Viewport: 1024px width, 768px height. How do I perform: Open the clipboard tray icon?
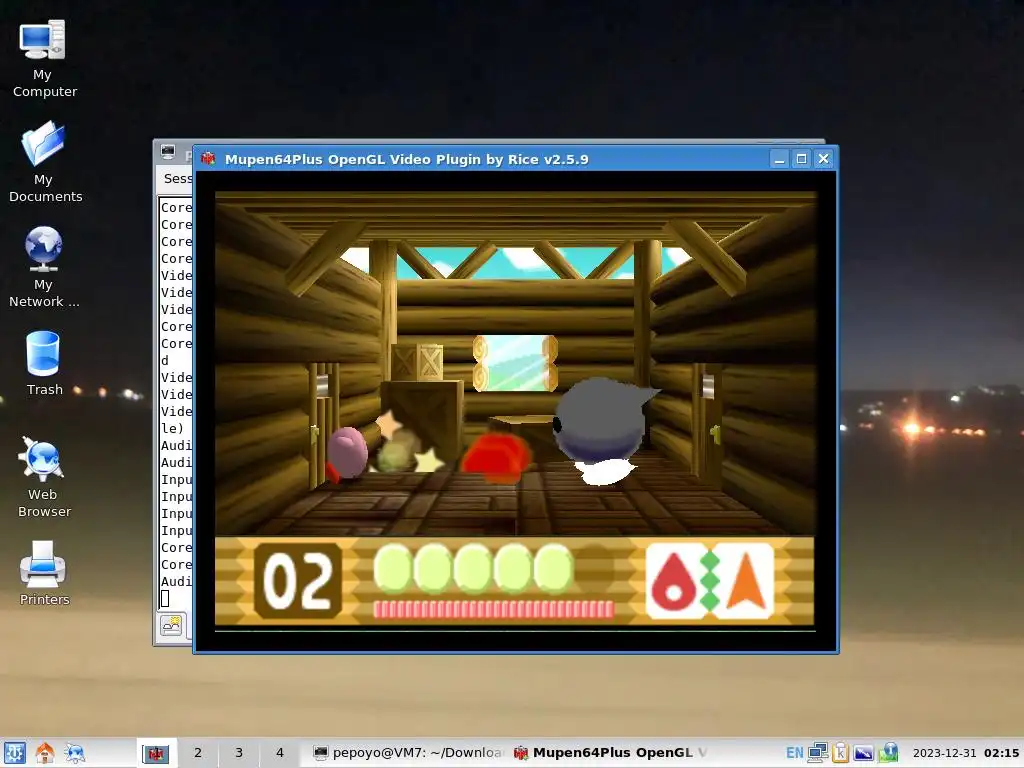(840, 753)
